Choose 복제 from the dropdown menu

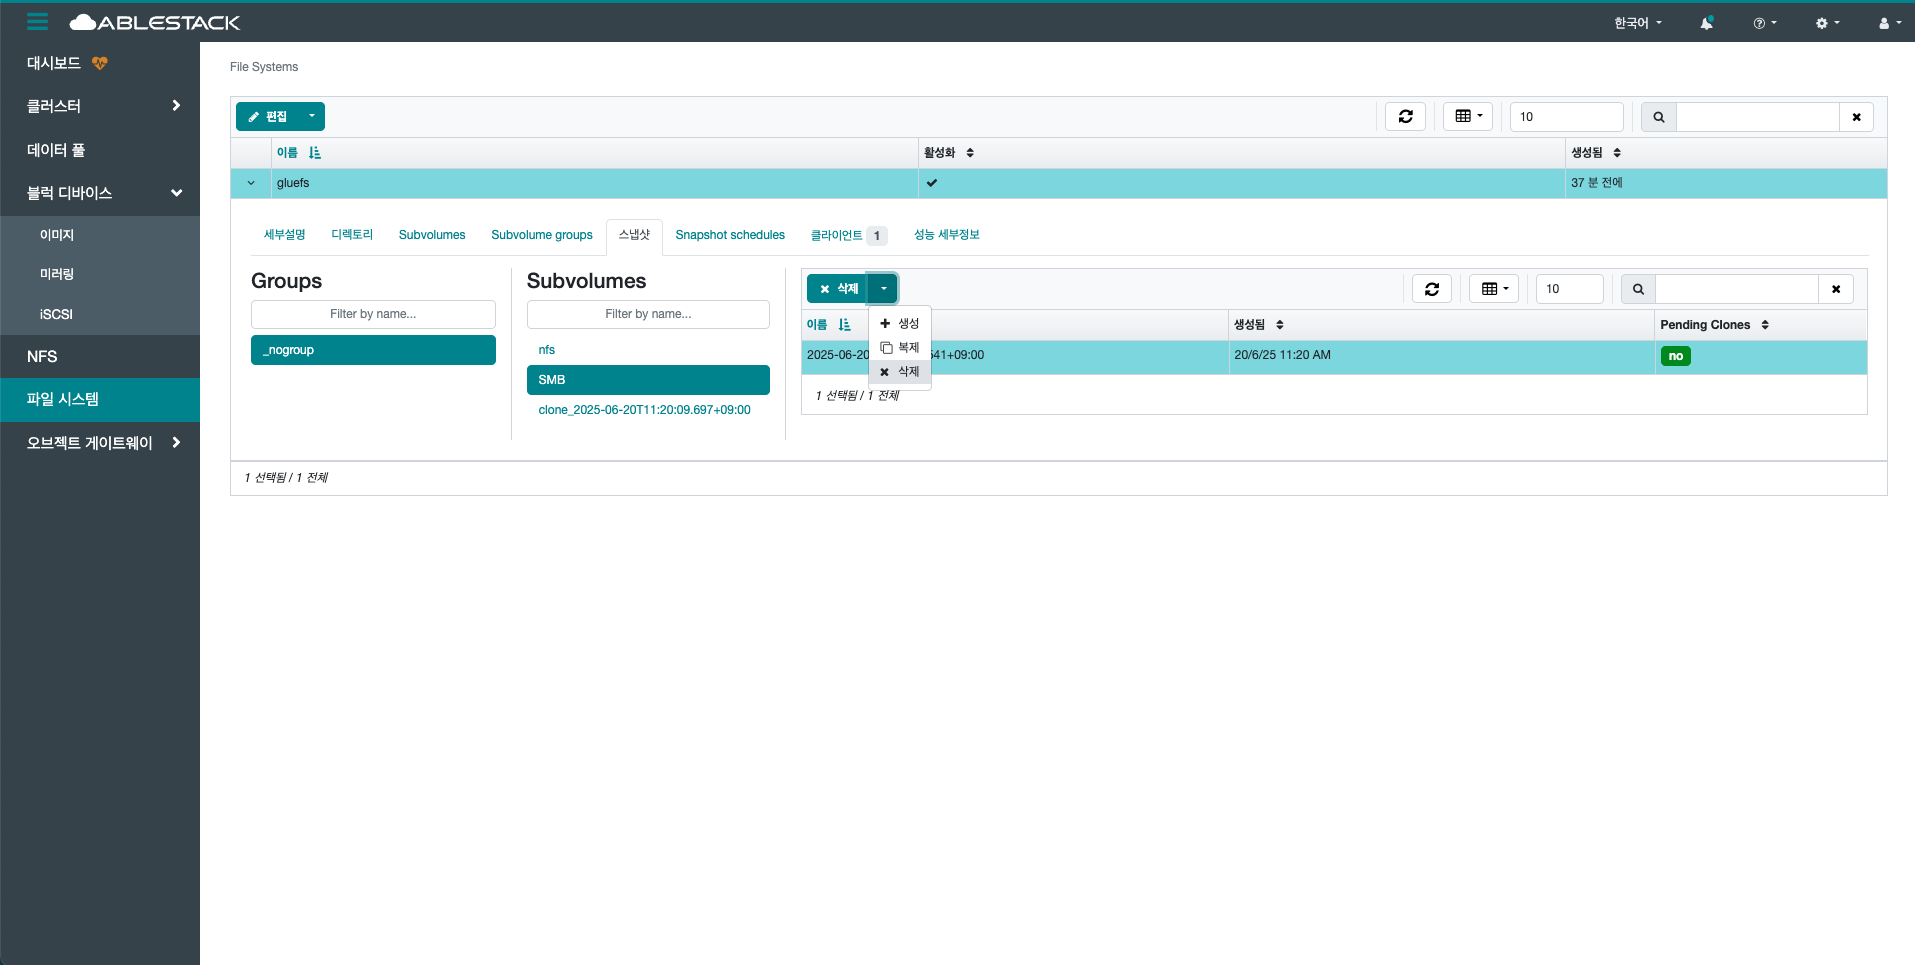pos(900,348)
